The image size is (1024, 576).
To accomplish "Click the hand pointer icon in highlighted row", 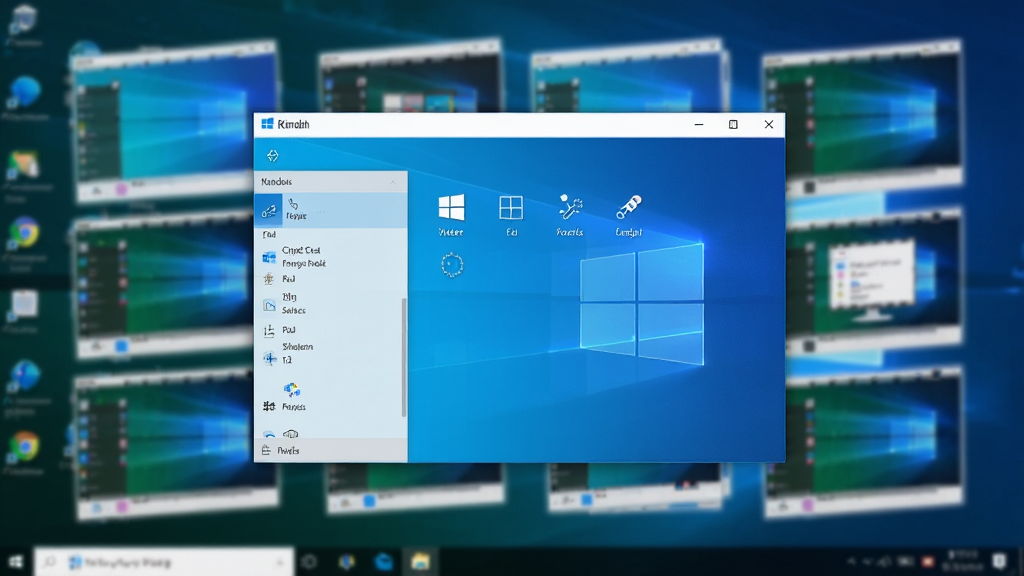I will pos(293,204).
